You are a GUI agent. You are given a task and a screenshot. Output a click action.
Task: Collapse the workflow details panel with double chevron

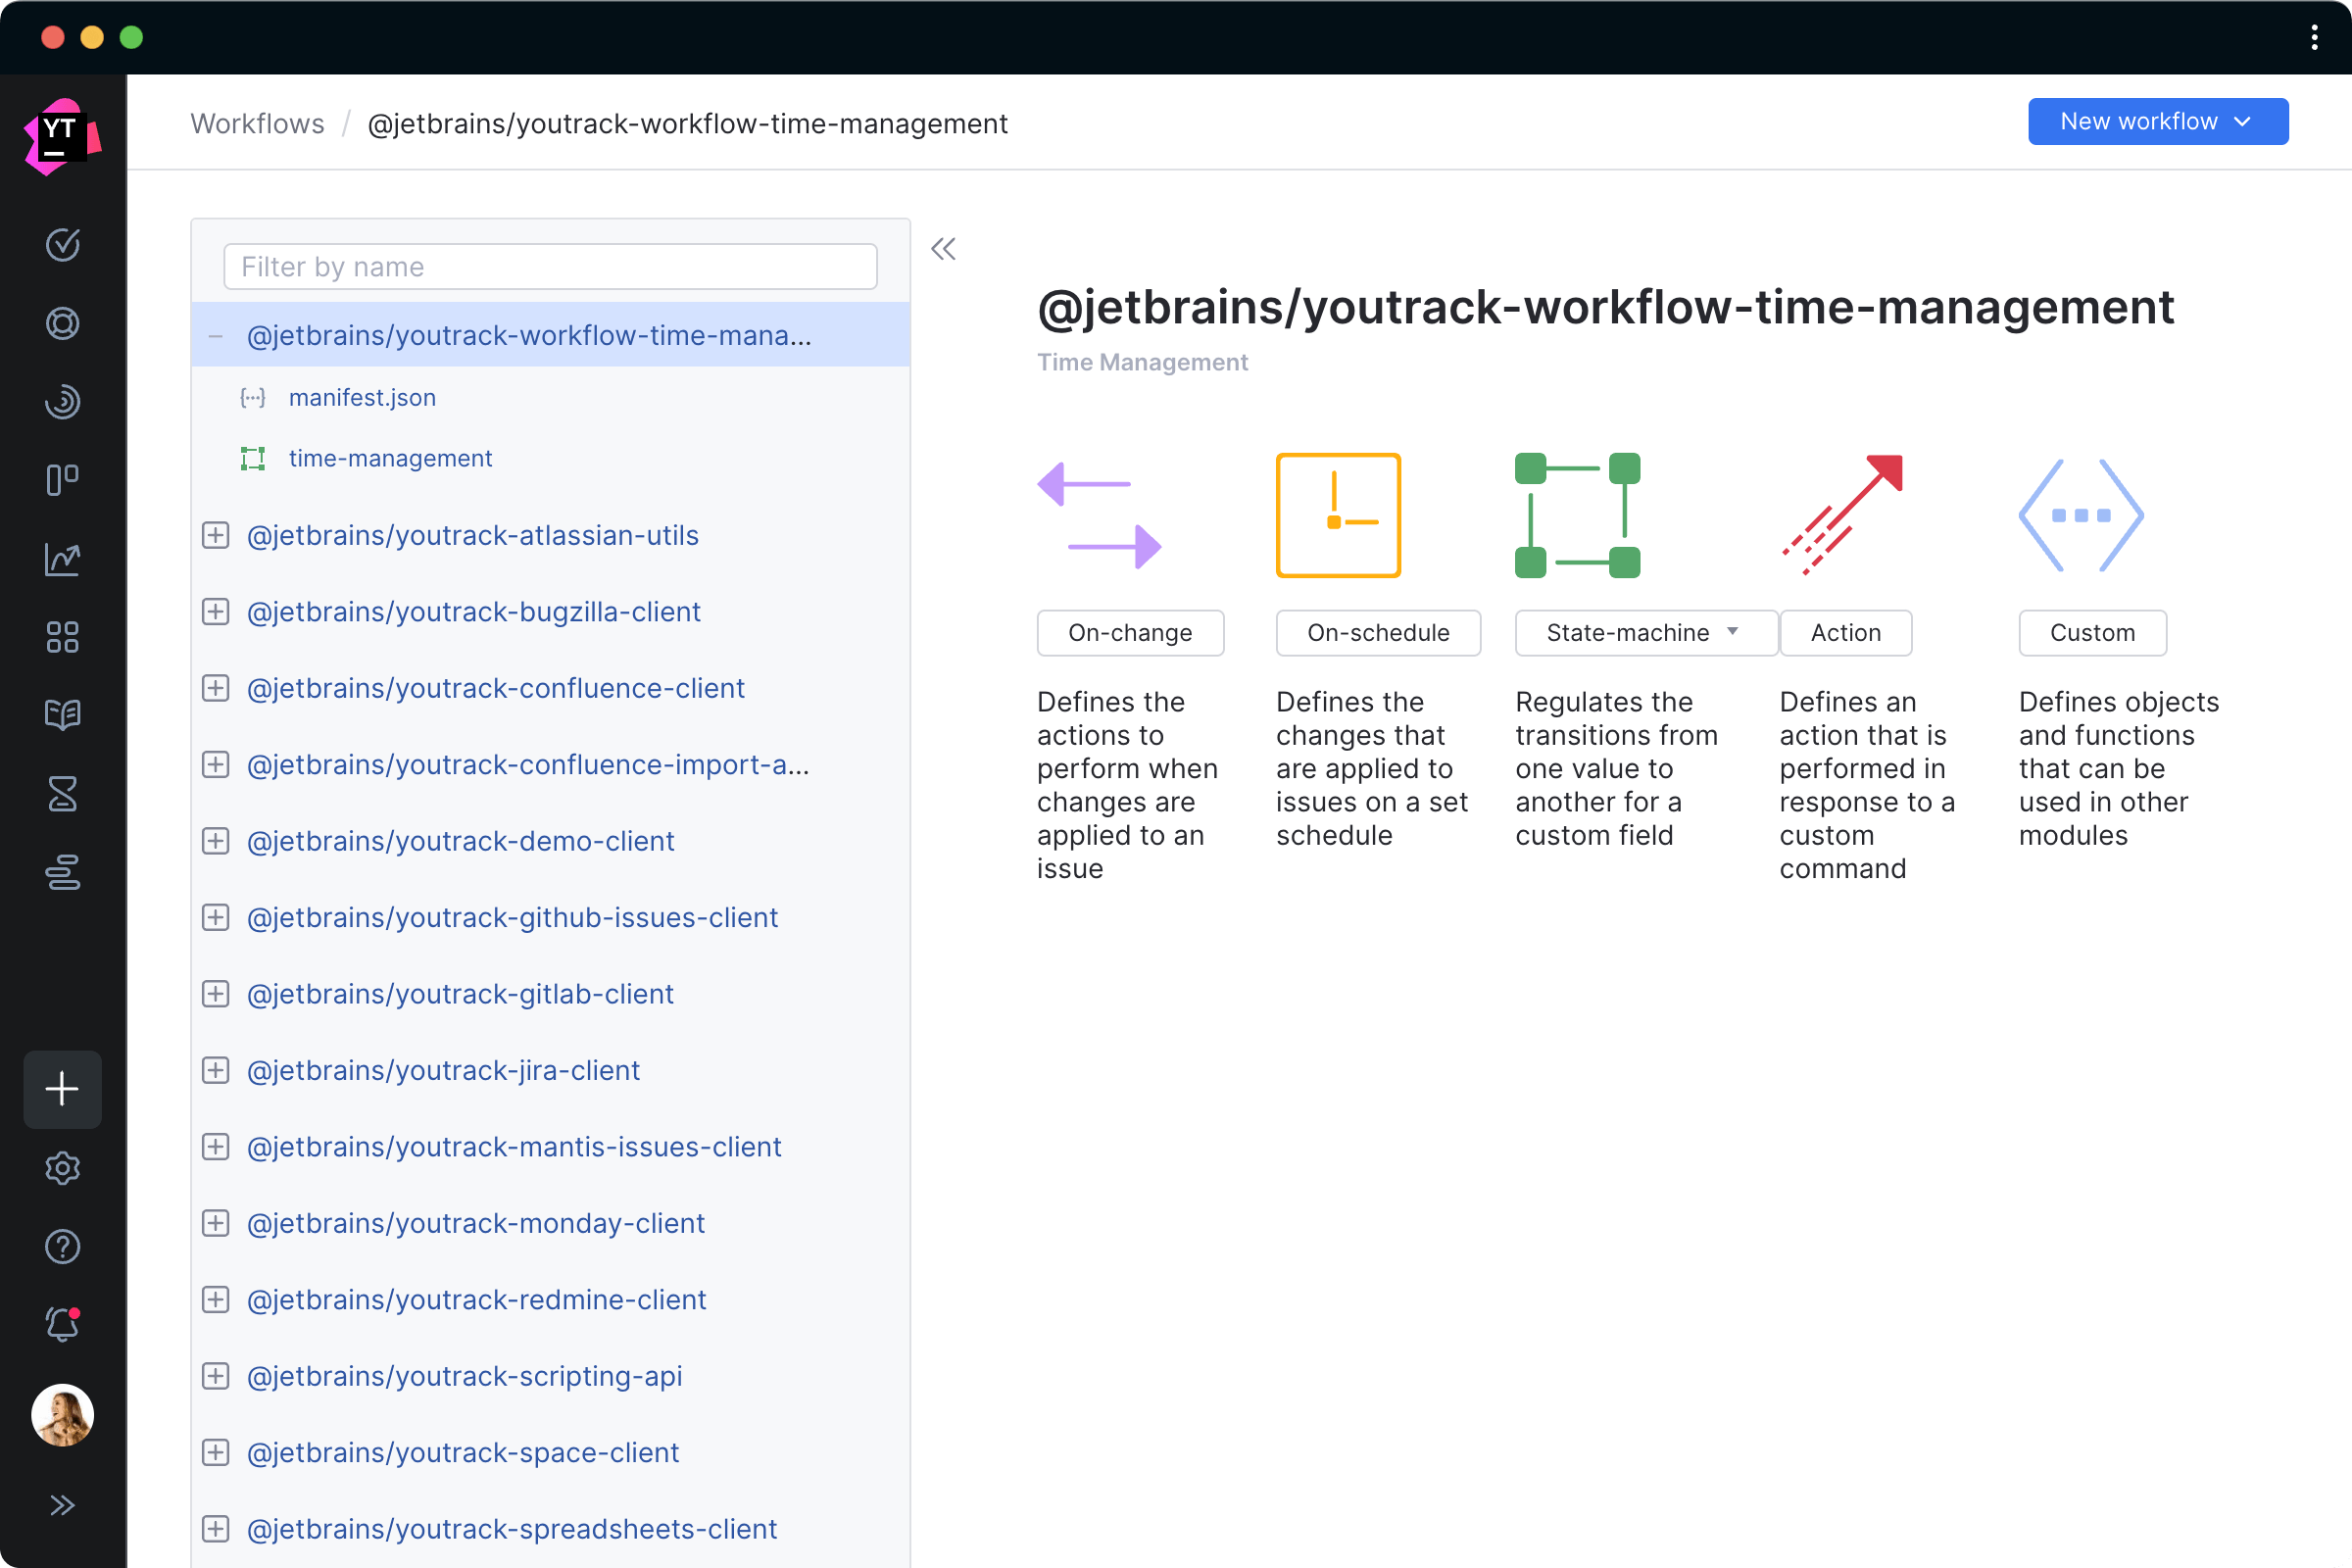point(942,249)
